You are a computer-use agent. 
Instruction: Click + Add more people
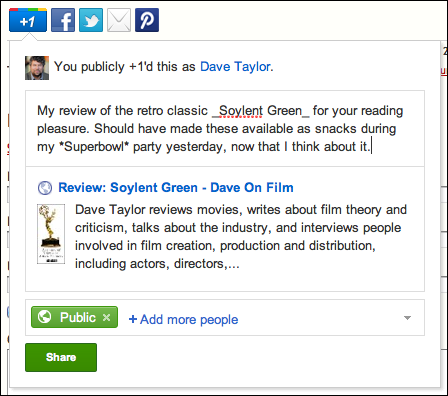(183, 319)
